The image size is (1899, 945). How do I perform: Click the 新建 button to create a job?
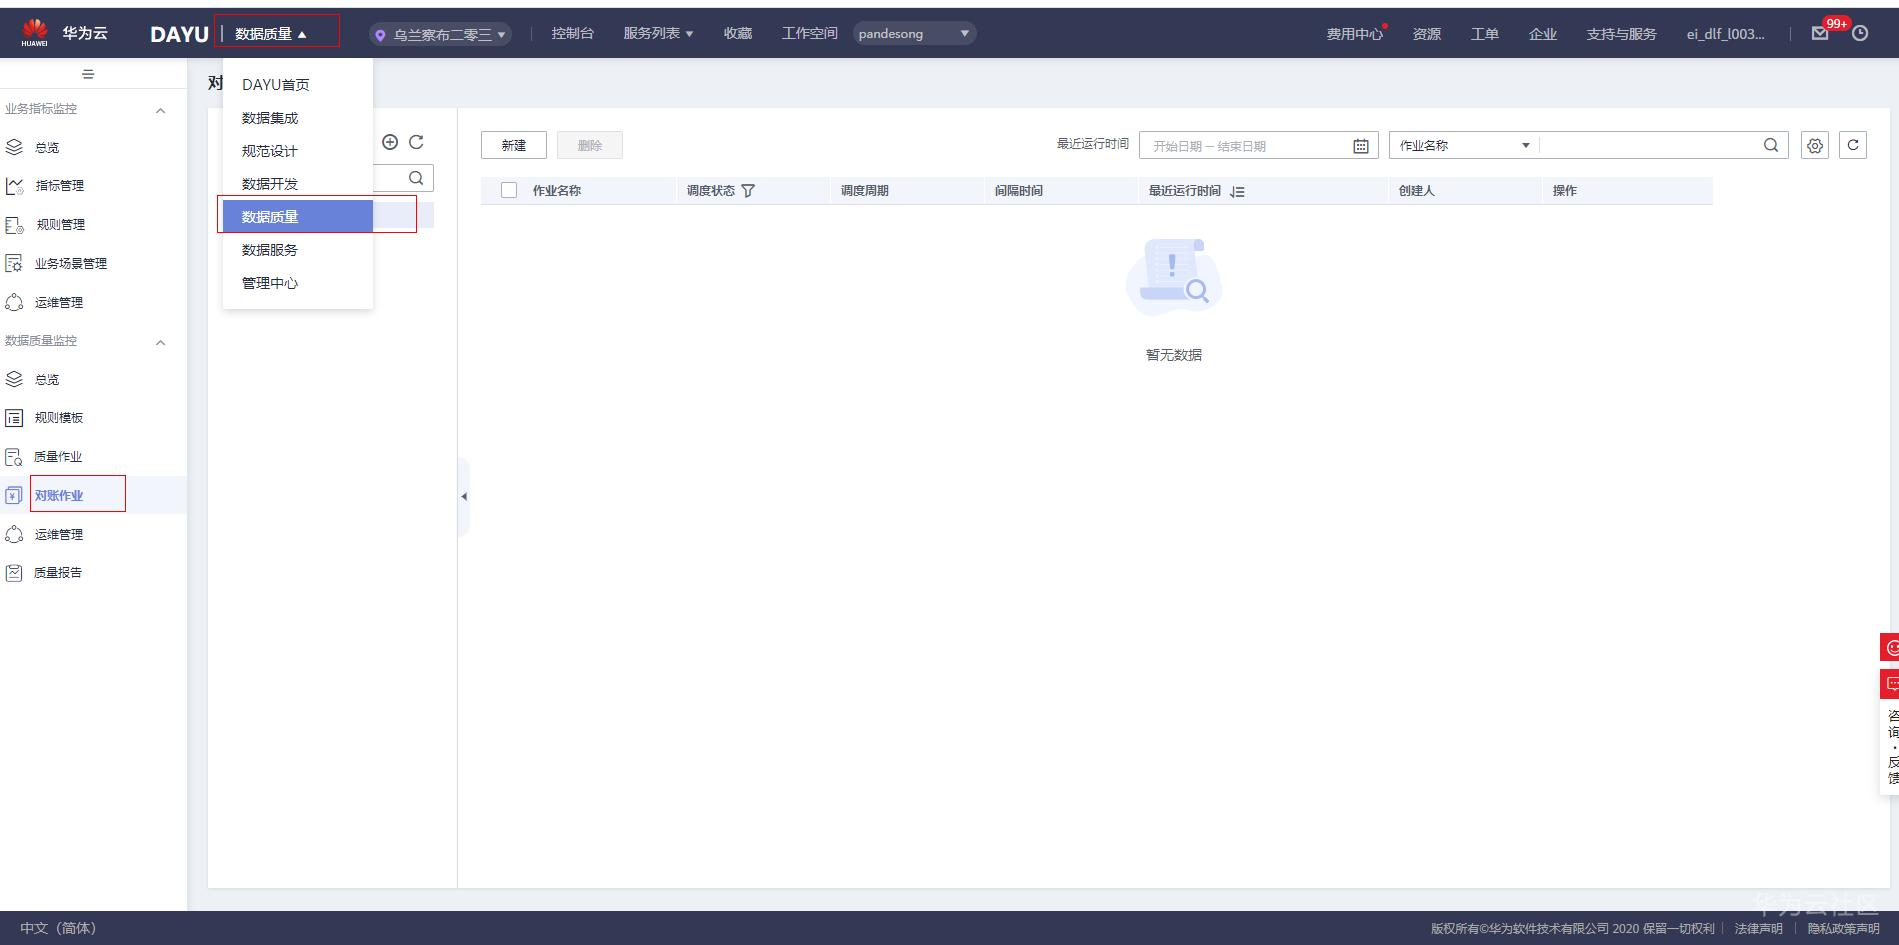pos(513,144)
